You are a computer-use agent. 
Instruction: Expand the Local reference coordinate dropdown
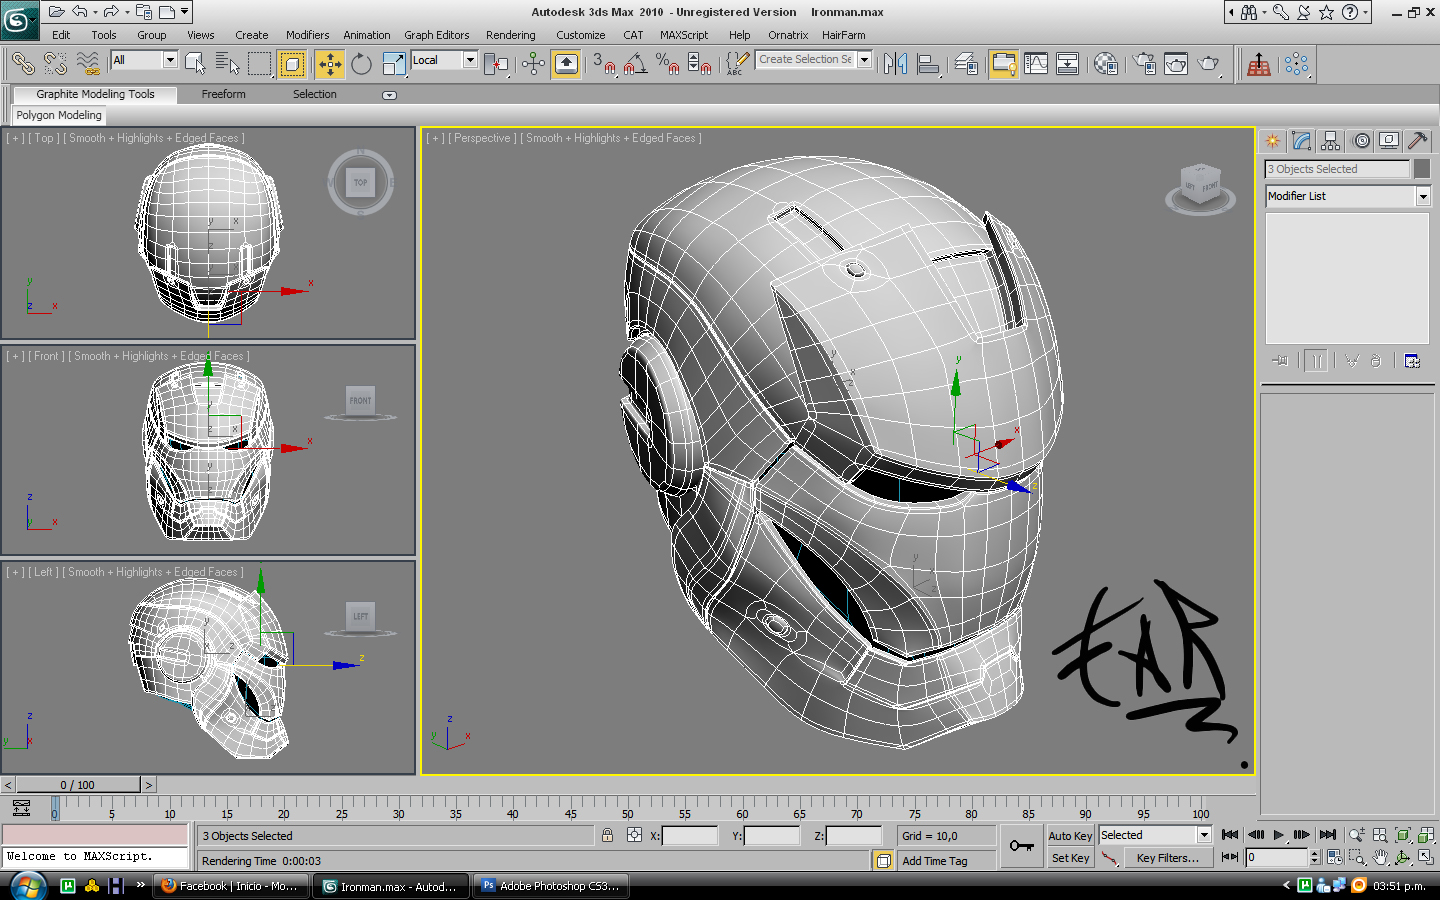469,60
